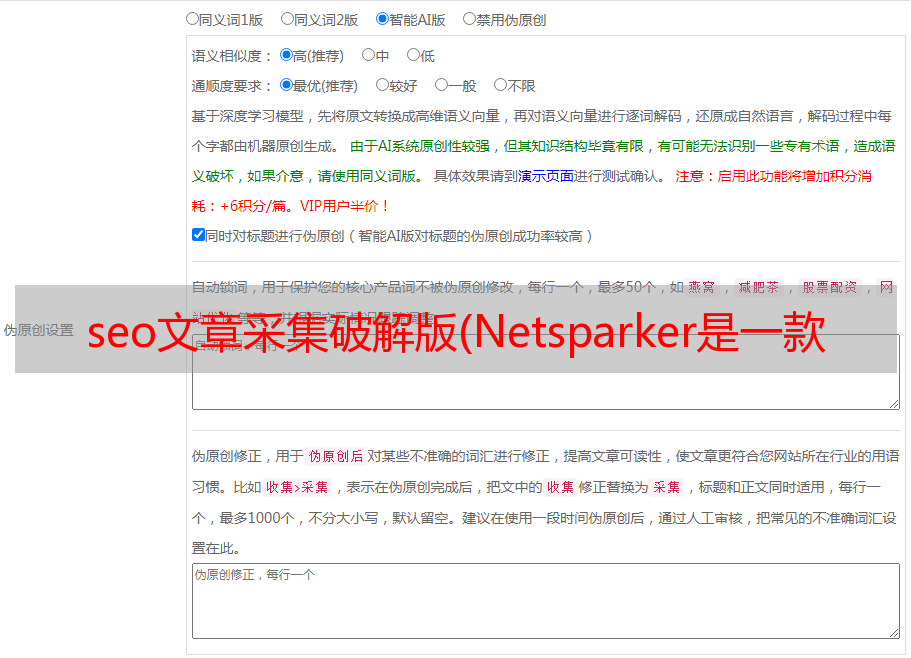
Task: Click the 伪原创修正 textarea
Action: [x=546, y=601]
